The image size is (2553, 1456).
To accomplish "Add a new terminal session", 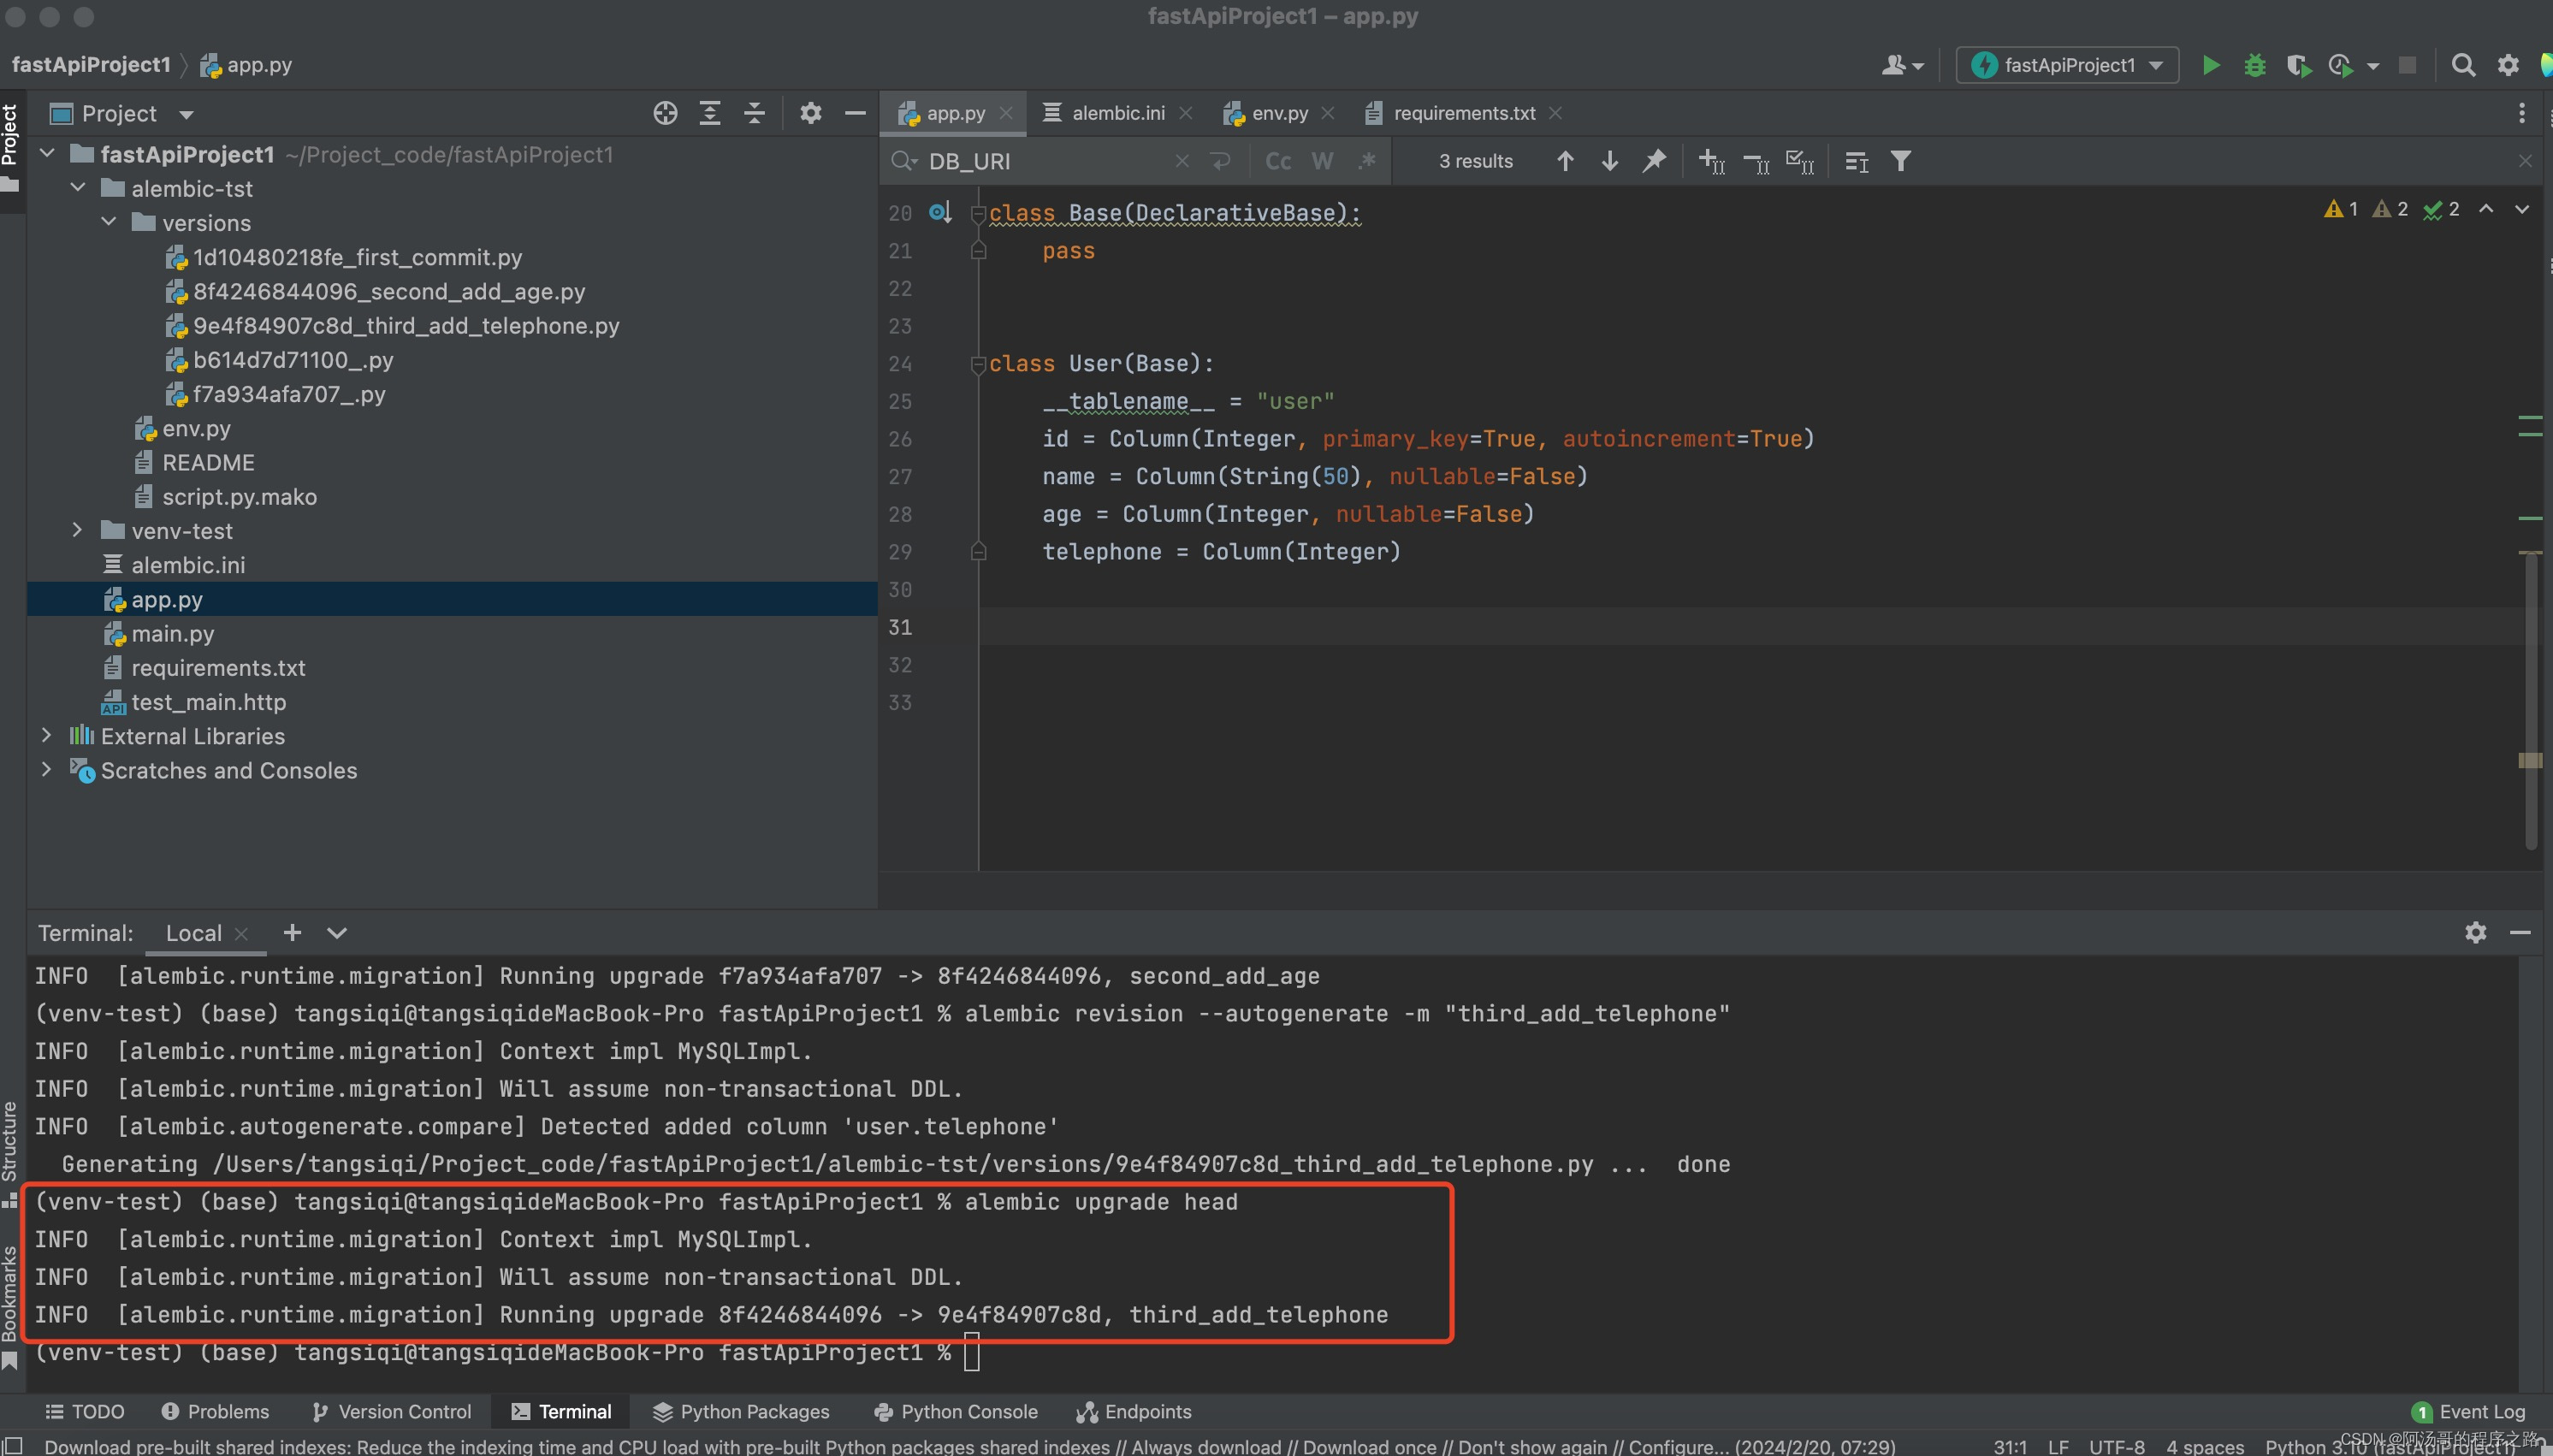I will point(291,932).
